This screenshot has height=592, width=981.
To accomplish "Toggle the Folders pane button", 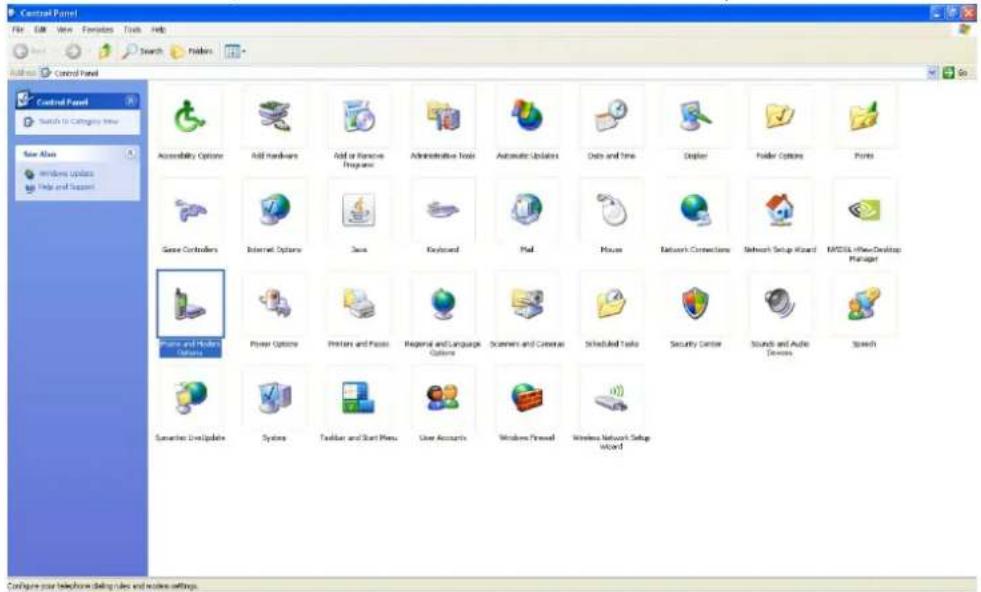I will (191, 51).
